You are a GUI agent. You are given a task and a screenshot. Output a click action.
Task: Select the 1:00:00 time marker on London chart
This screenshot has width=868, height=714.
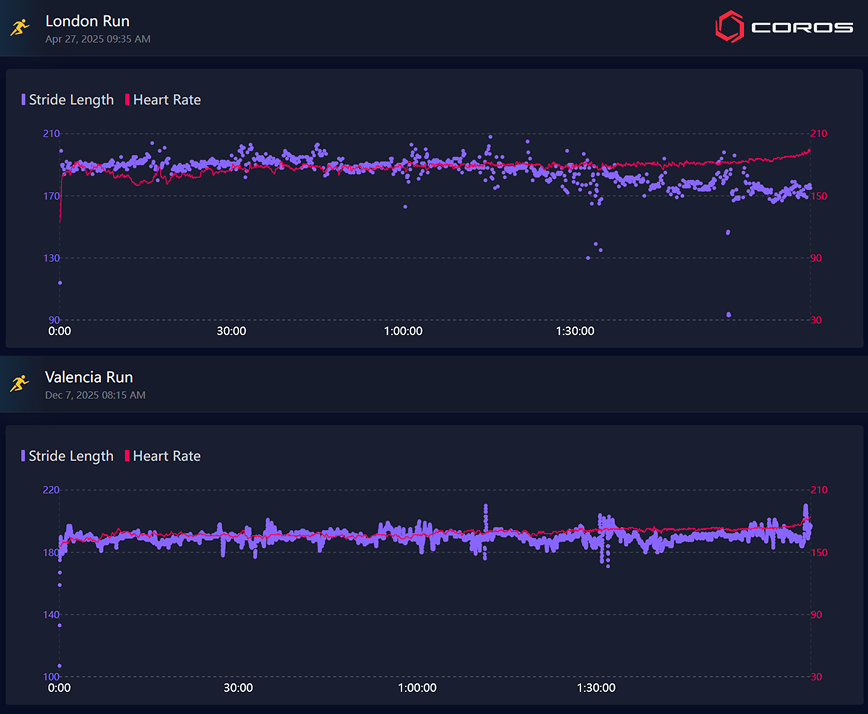coord(403,331)
